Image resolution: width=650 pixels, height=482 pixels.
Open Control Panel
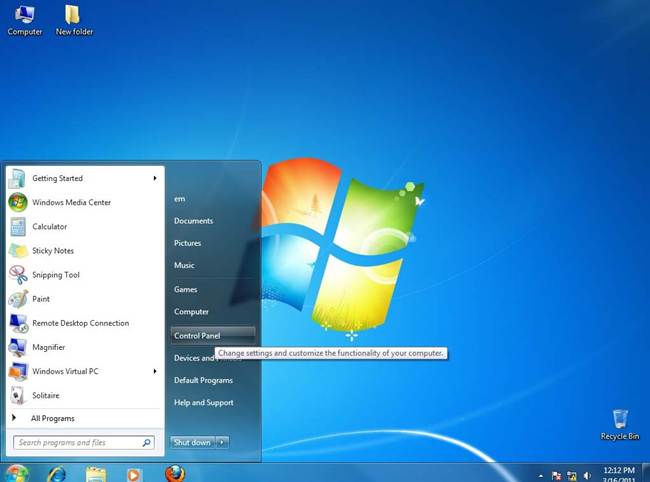click(x=213, y=336)
